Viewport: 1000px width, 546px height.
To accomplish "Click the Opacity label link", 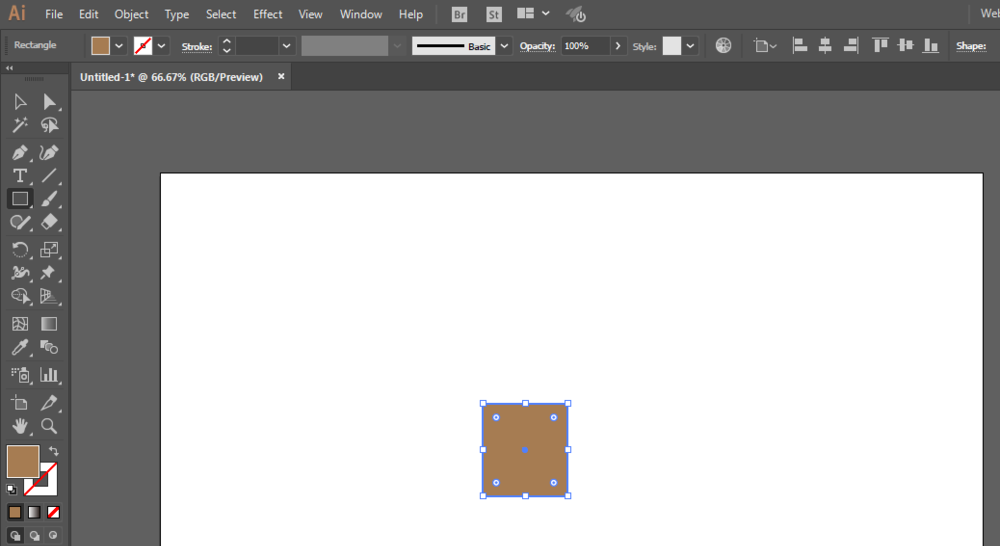I will tap(537, 46).
